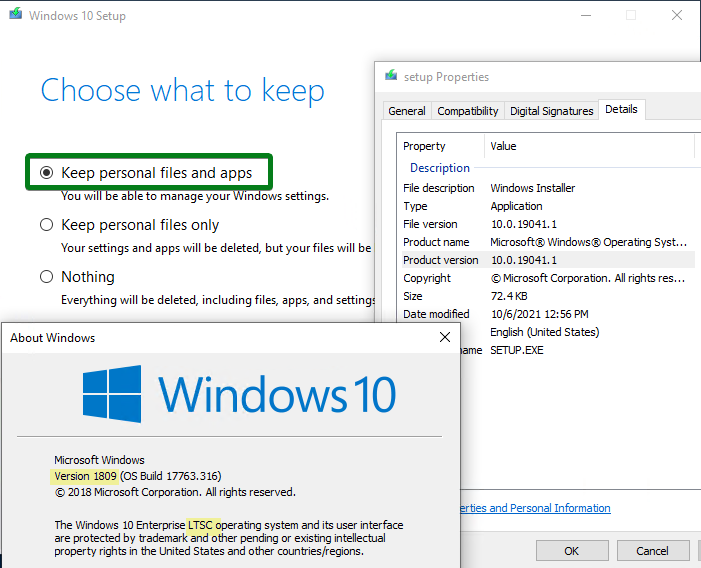Select the Details tab
Viewport: 701px width, 568px height.
tap(621, 109)
